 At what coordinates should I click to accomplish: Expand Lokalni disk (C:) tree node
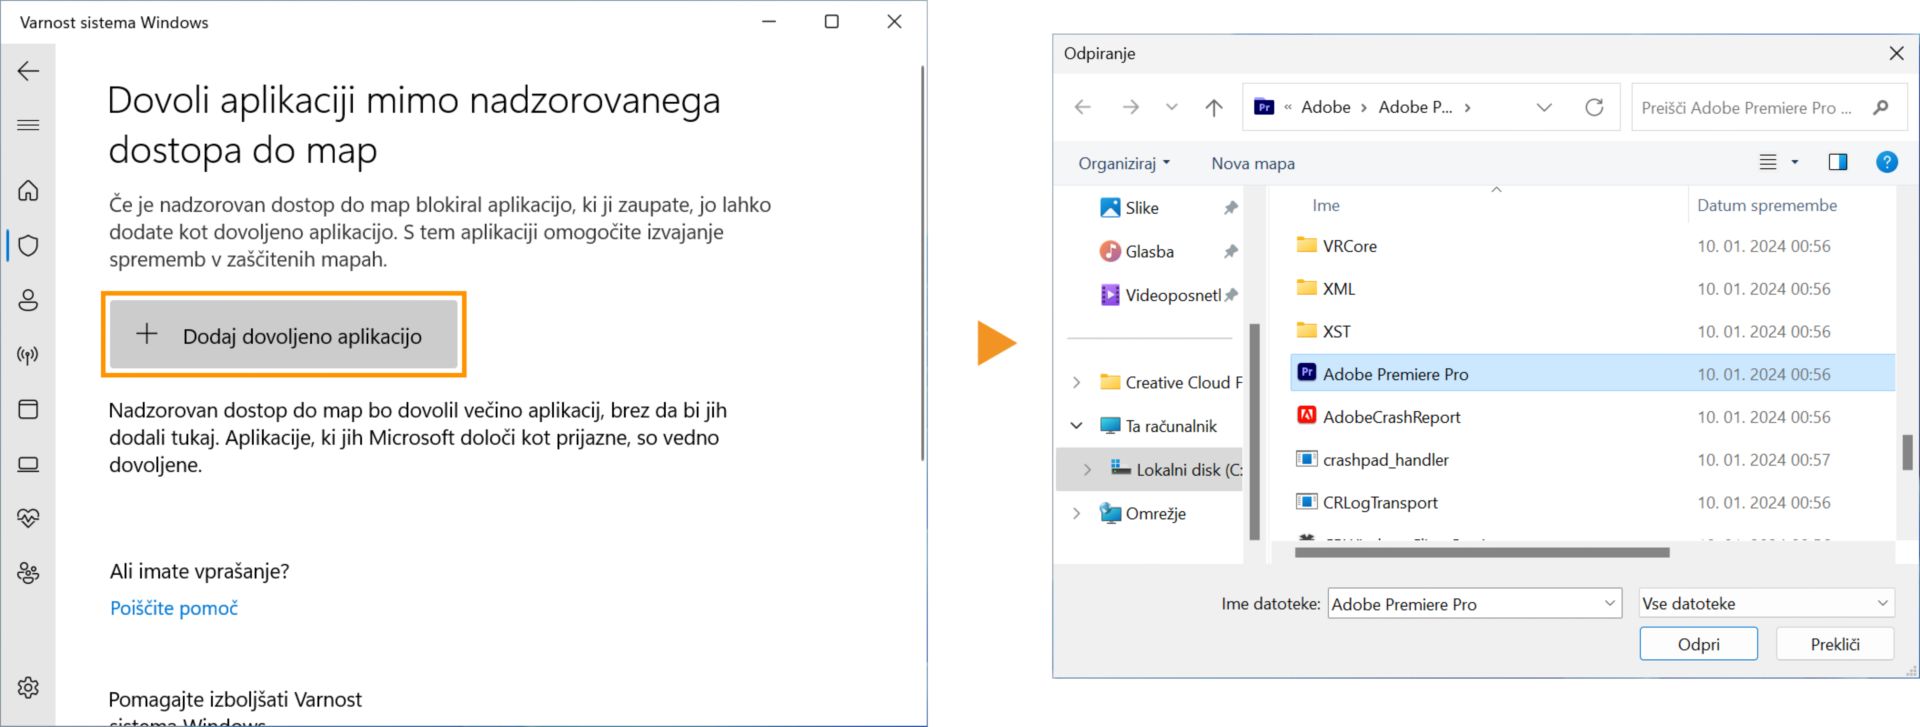click(x=1087, y=469)
